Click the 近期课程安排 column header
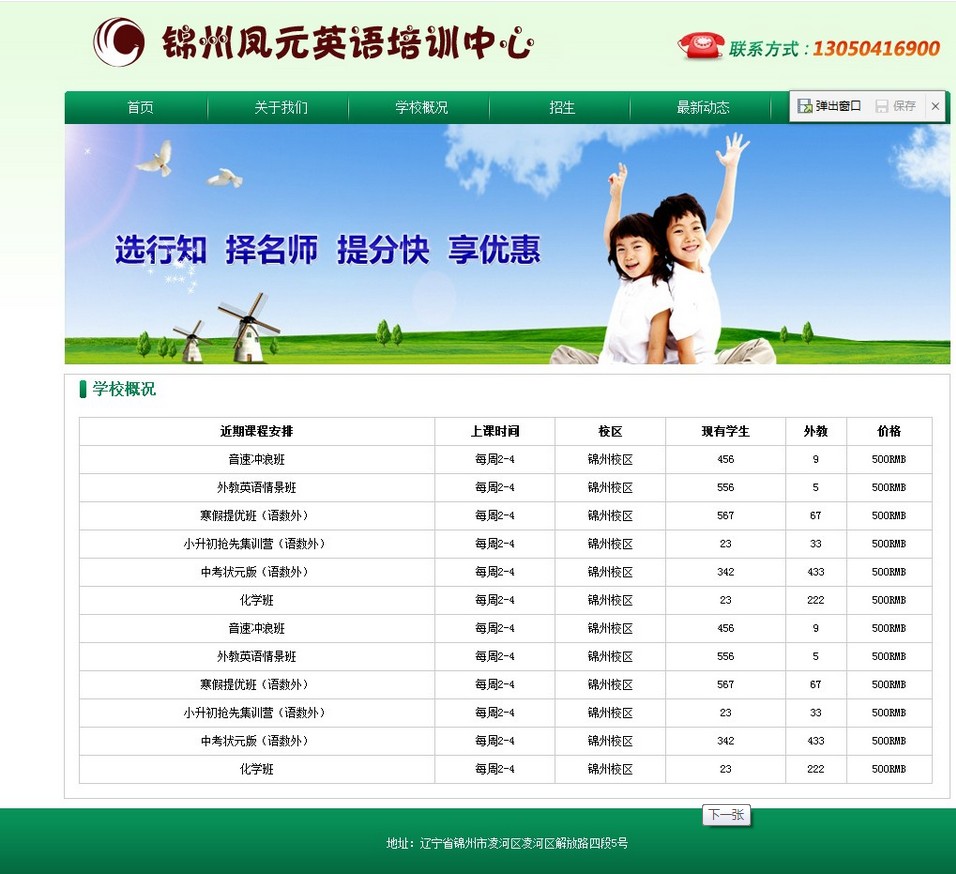The width and height of the screenshot is (956, 874). click(x=257, y=432)
